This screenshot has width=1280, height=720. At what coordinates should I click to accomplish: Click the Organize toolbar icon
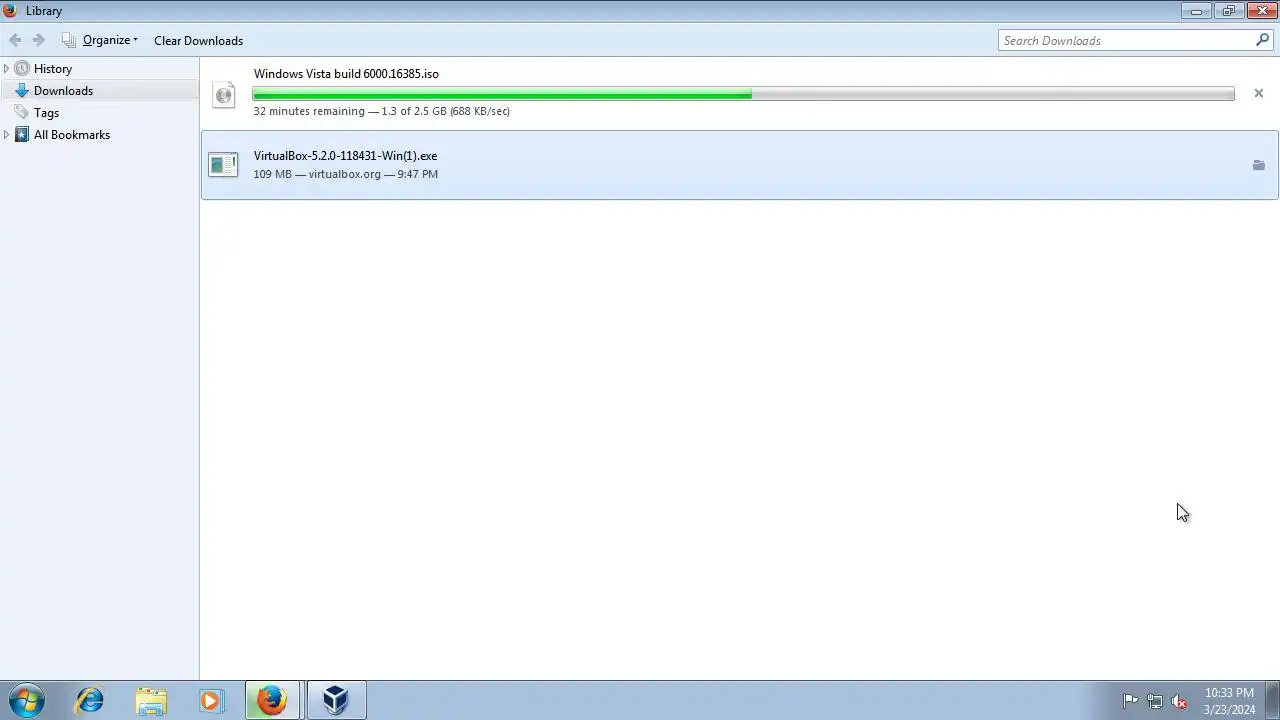coord(68,40)
